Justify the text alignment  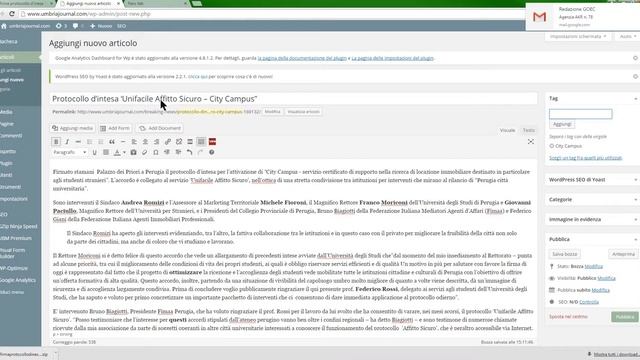click(x=106, y=152)
